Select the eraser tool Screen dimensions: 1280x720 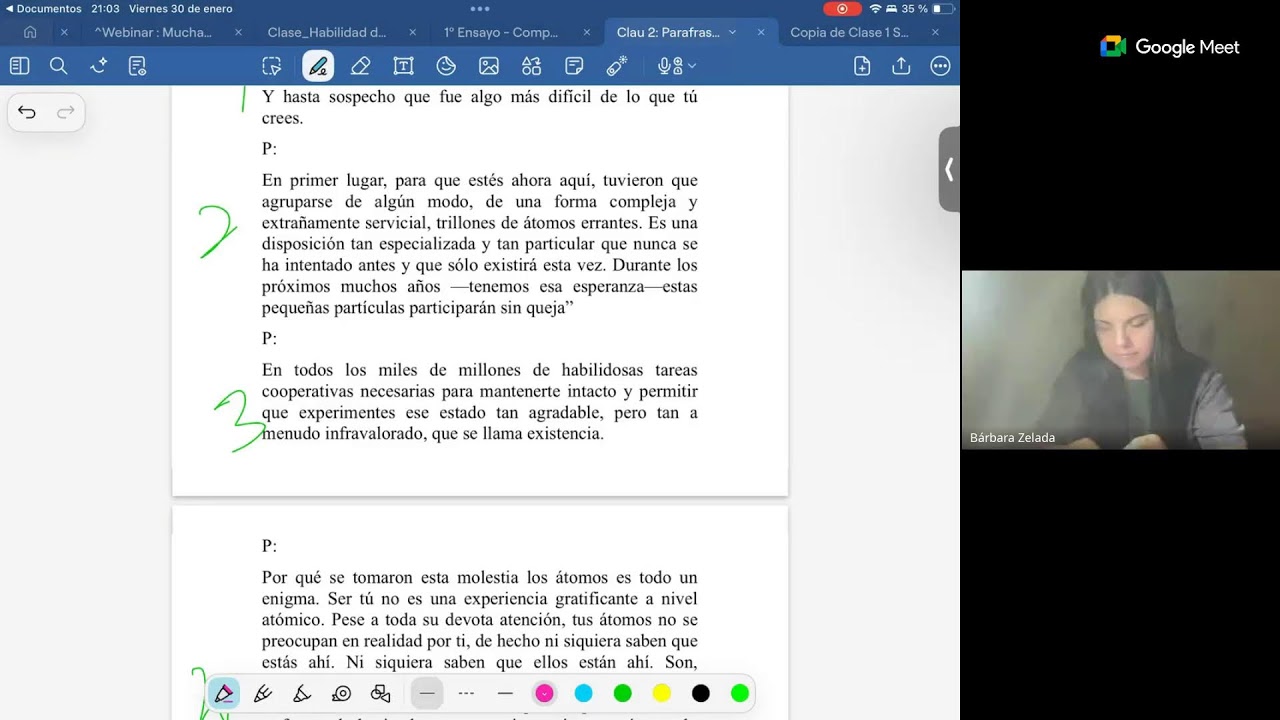pyautogui.click(x=361, y=66)
